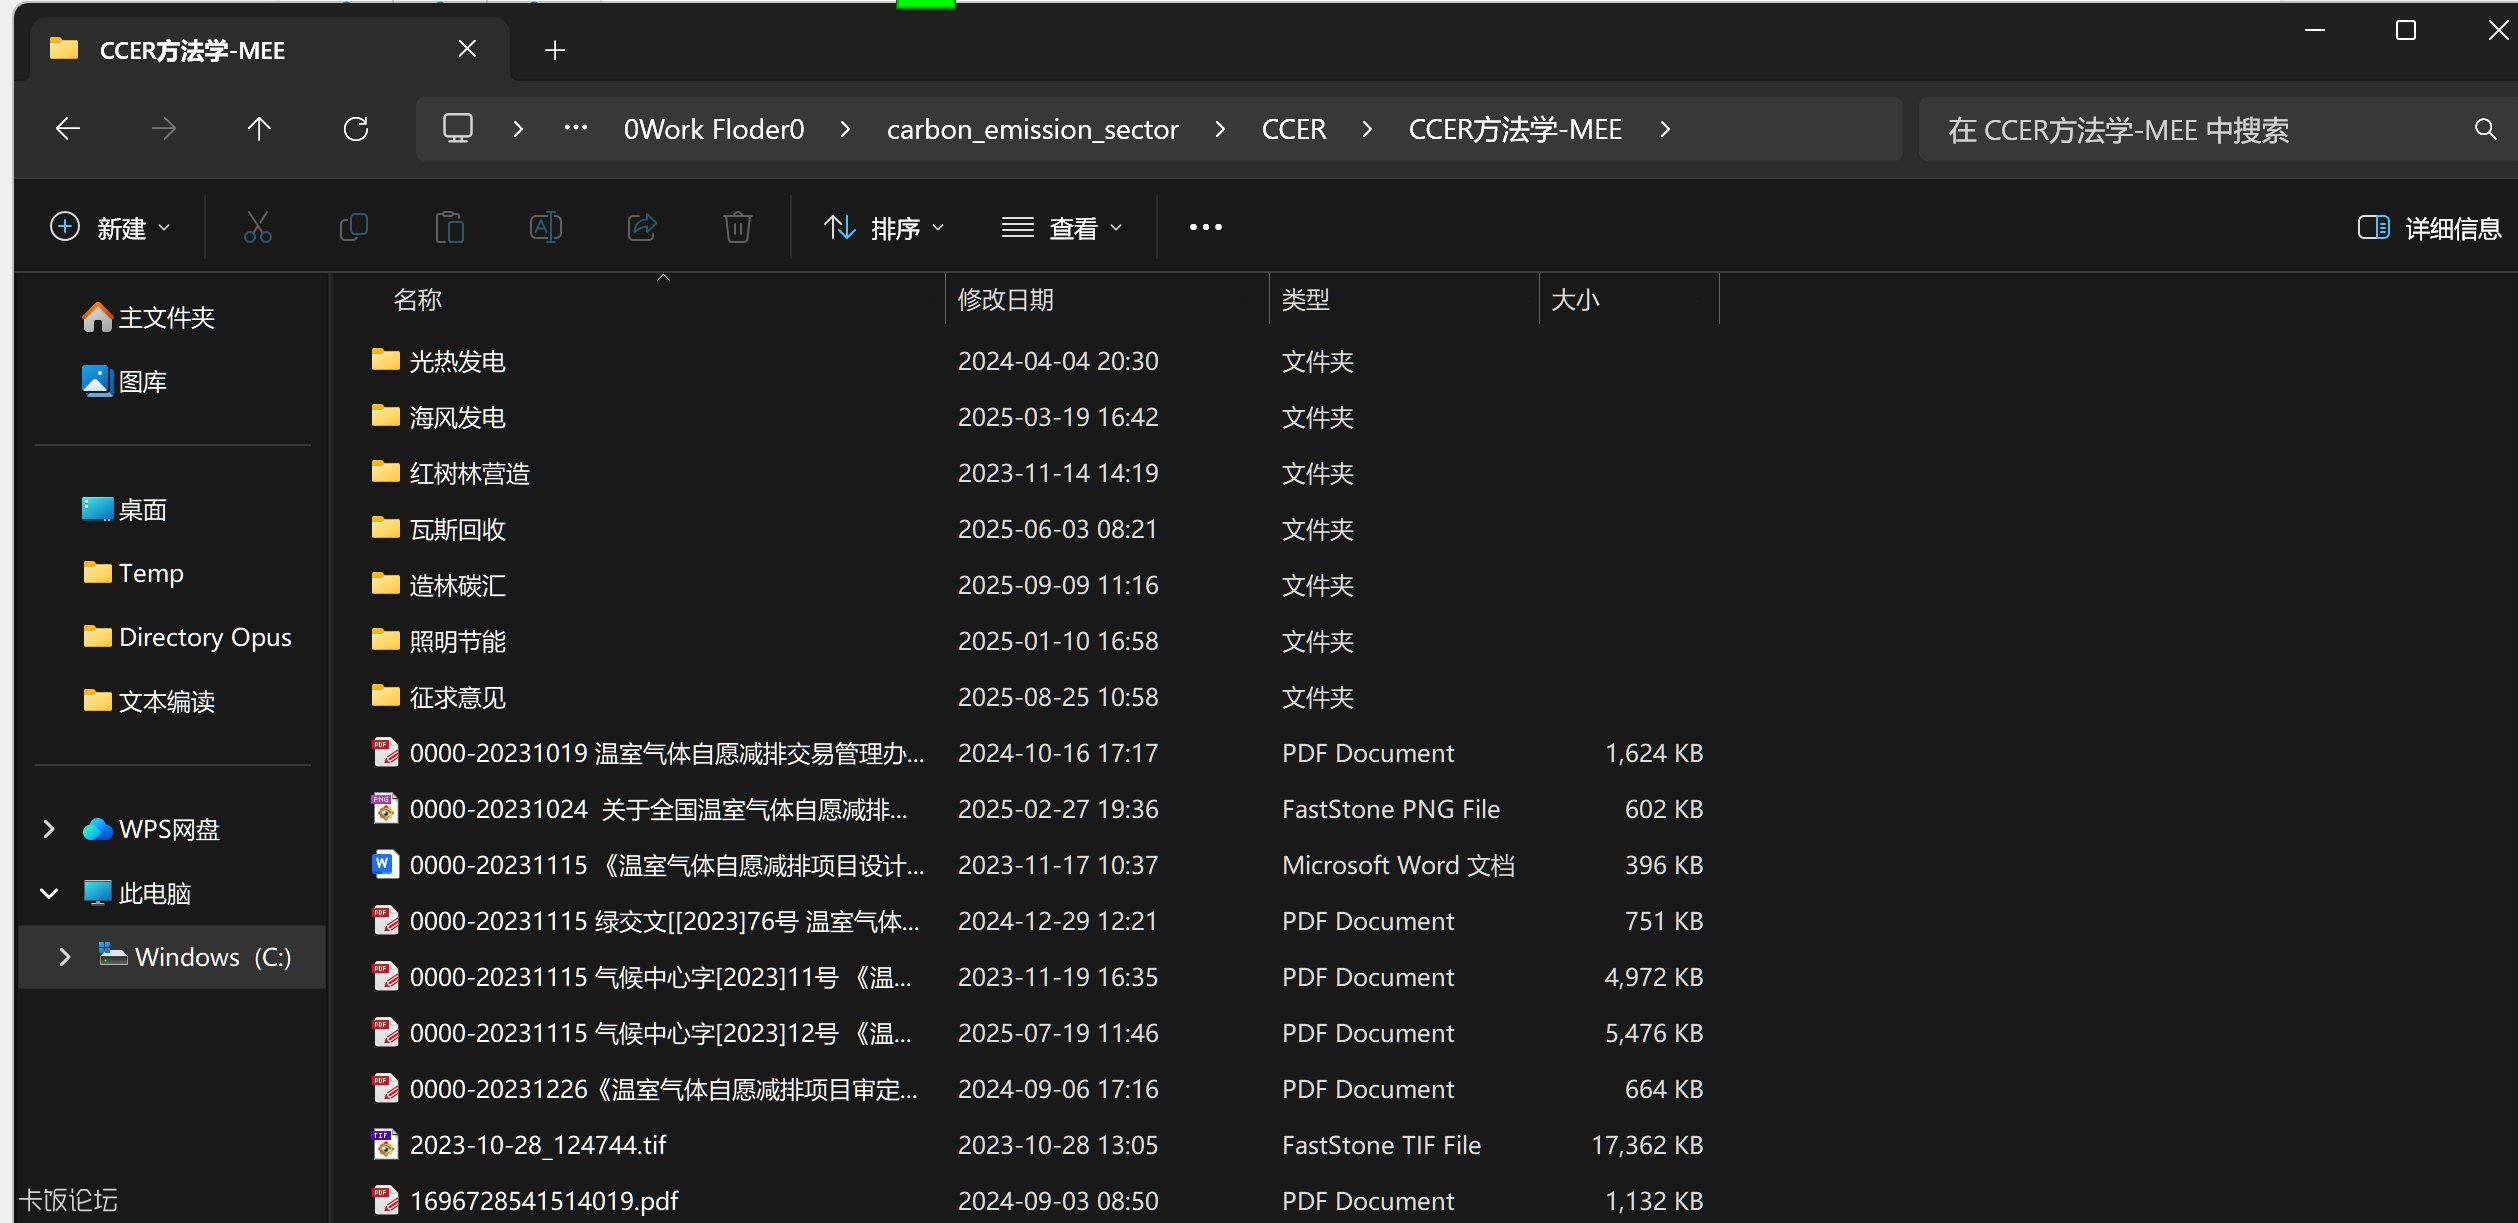Expand the Windows (C:) drive node
Screen dimensions: 2518x1223
(x=65, y=957)
